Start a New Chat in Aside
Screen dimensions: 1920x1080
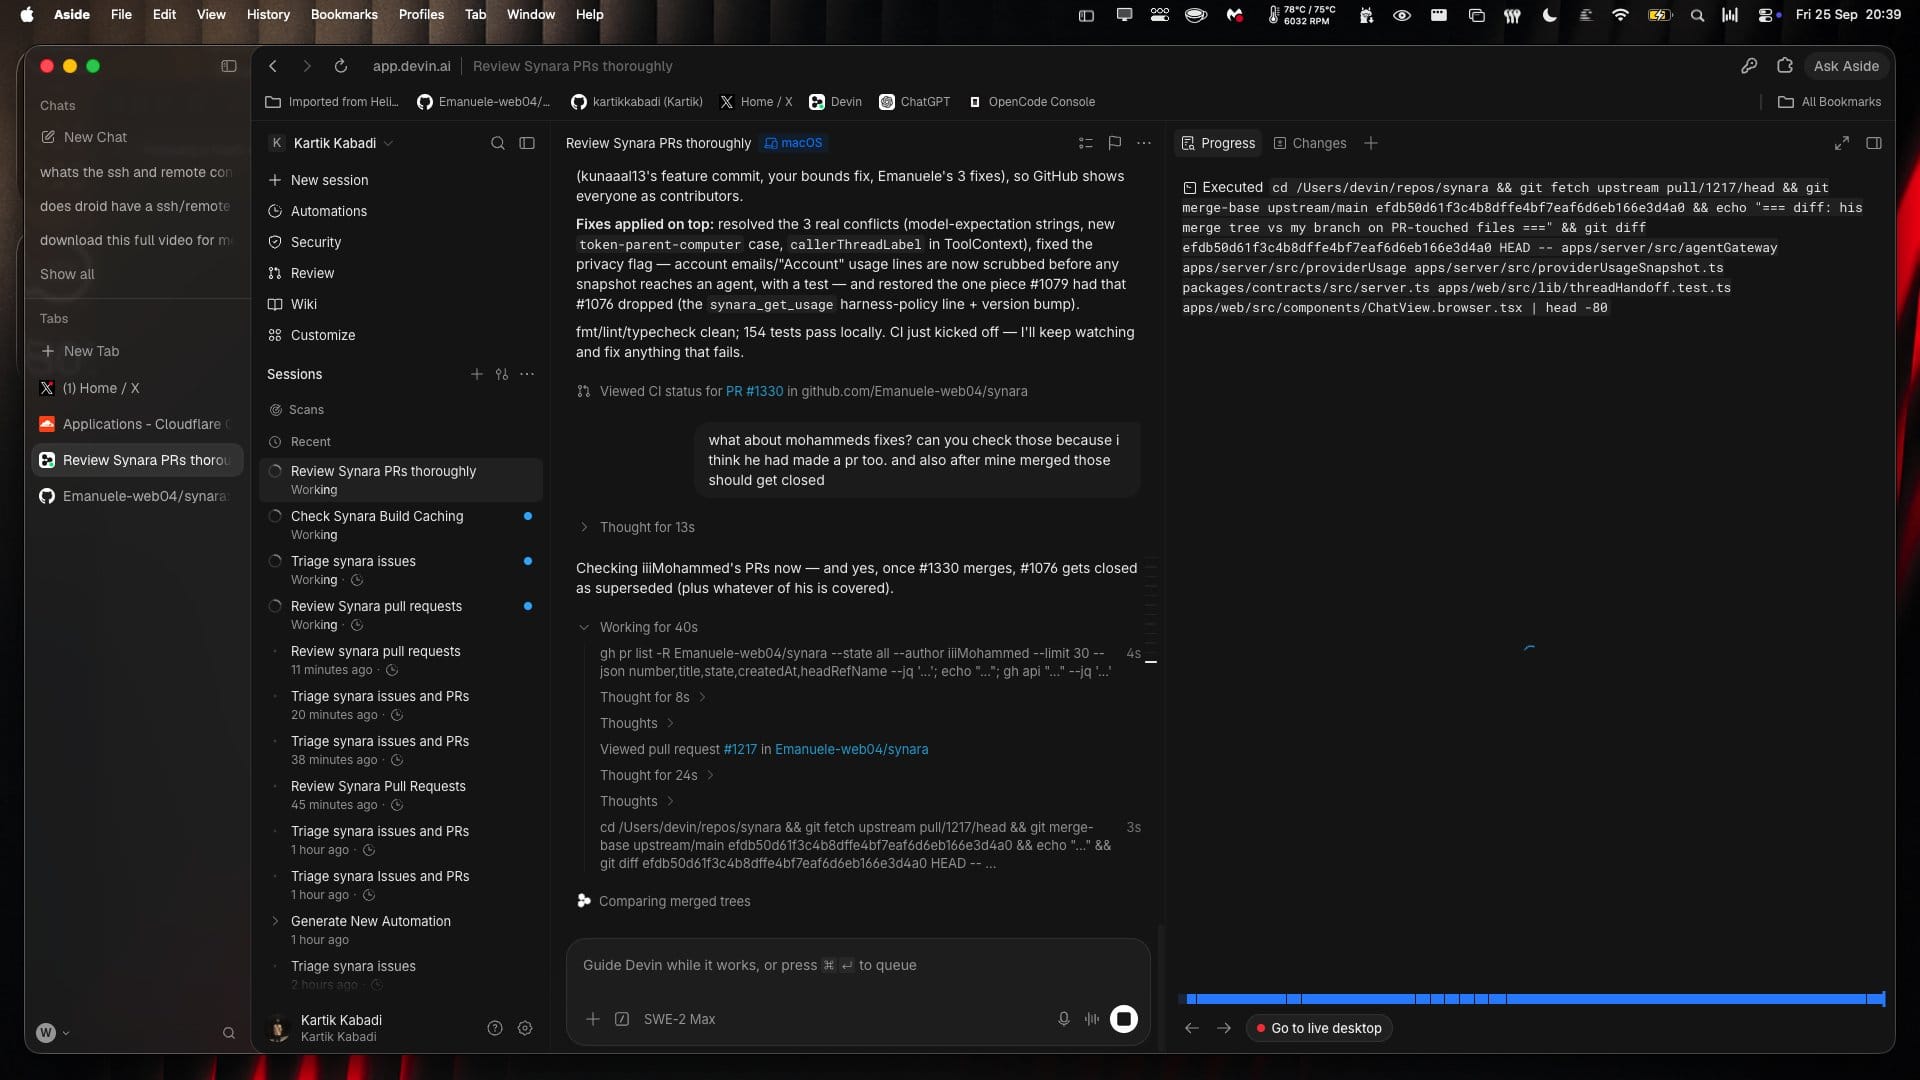click(84, 137)
